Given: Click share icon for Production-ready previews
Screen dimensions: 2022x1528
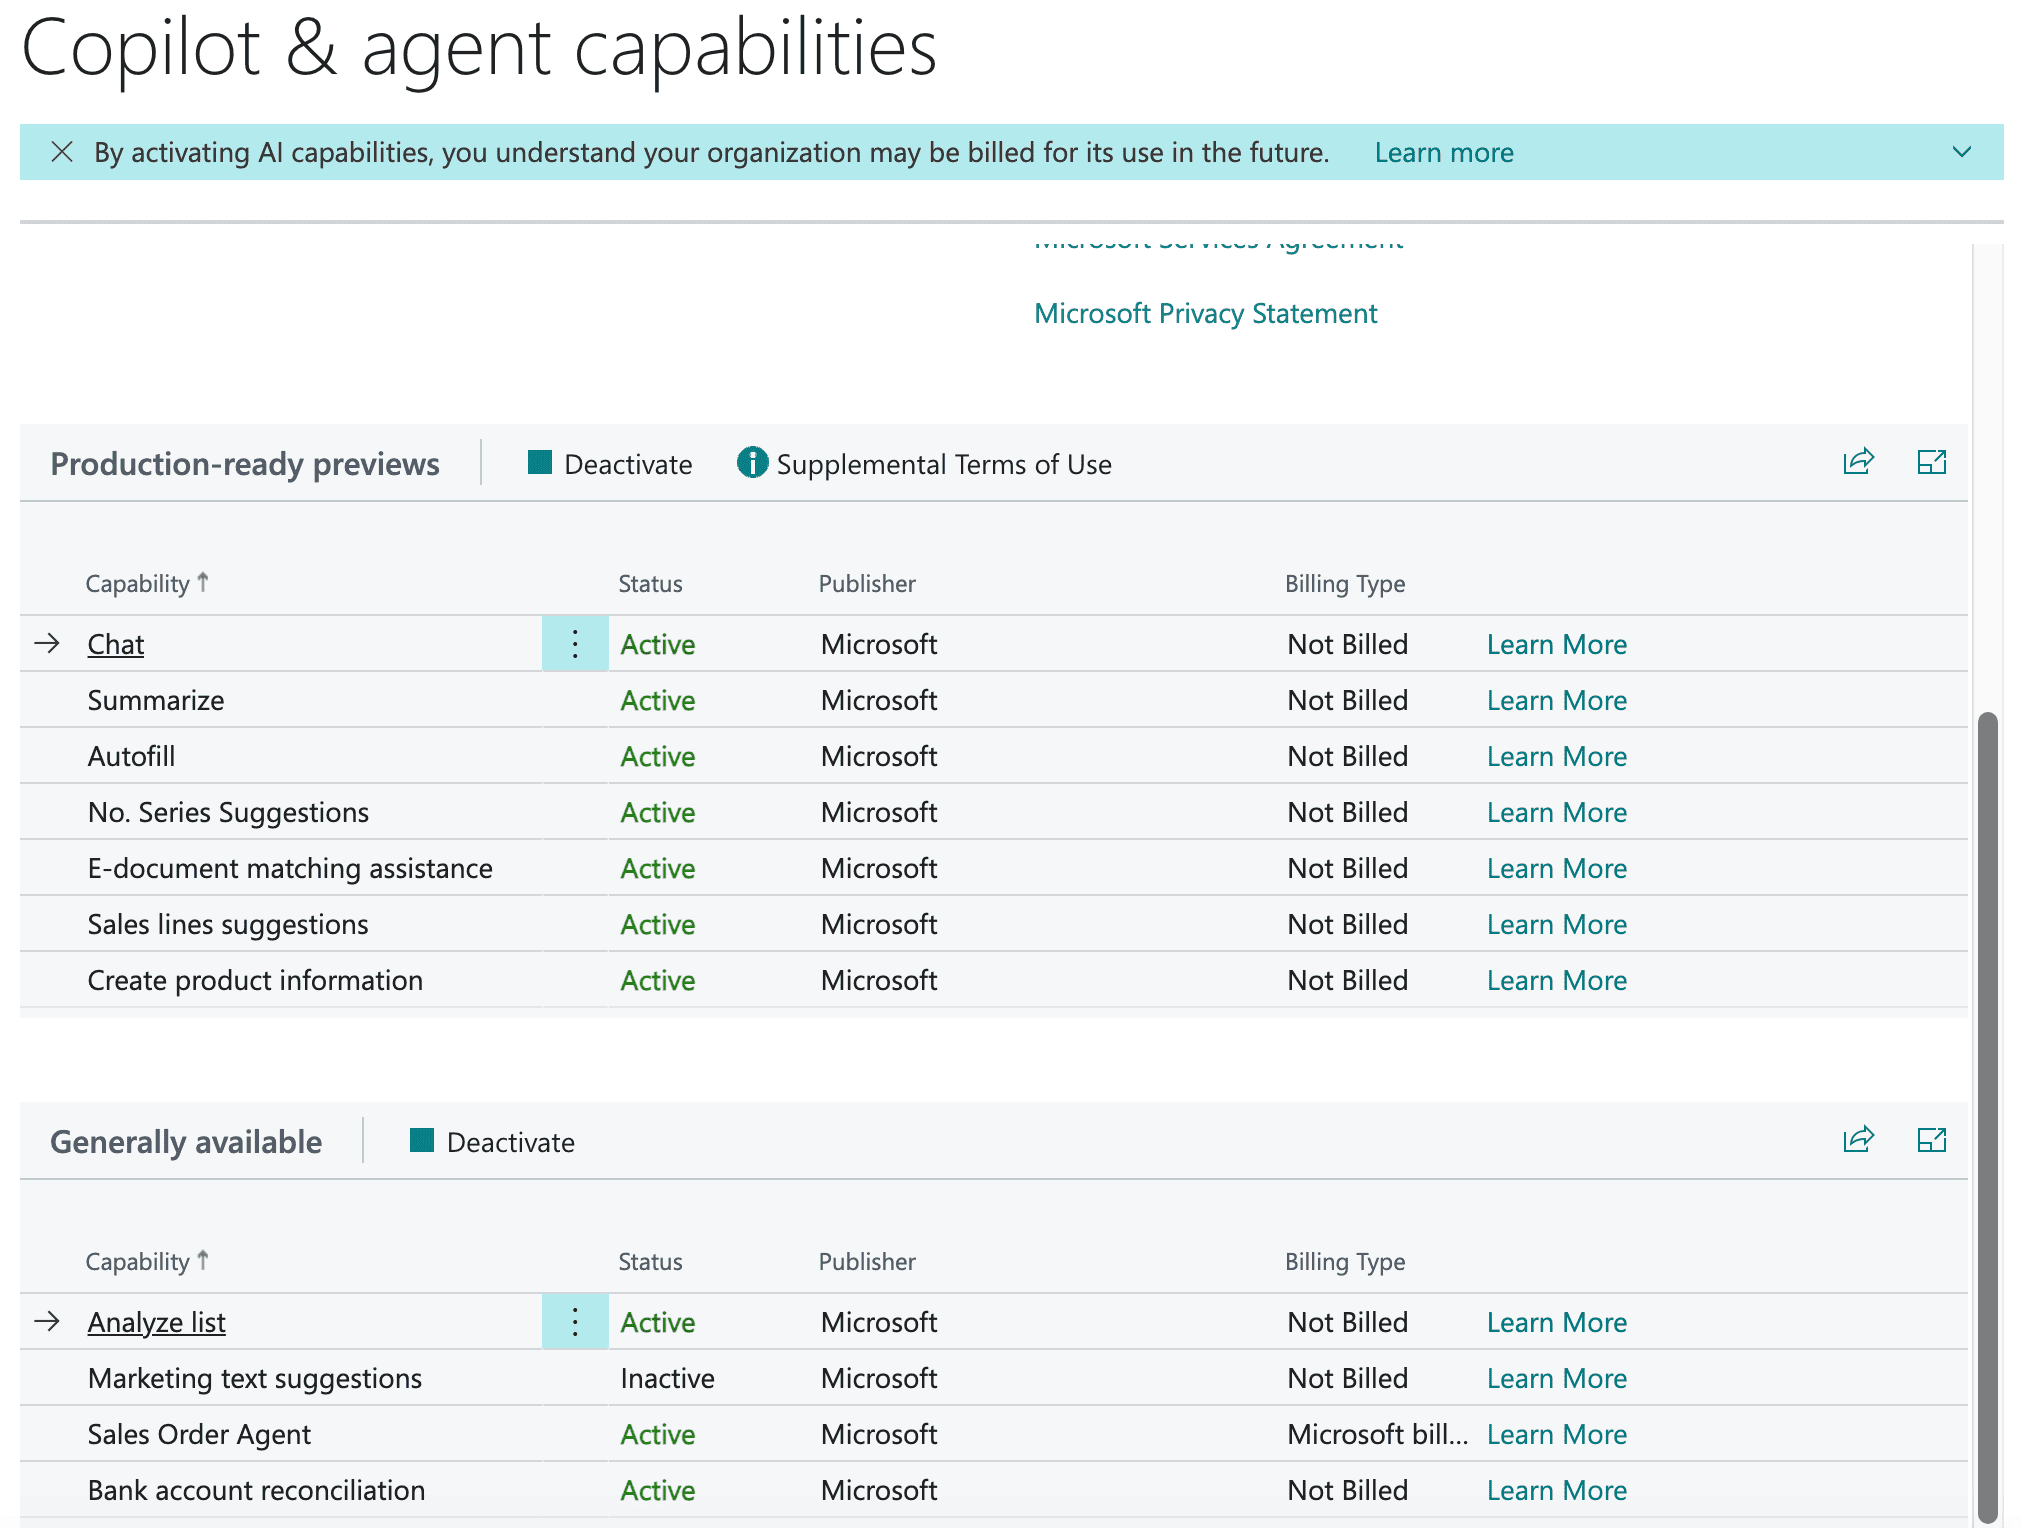Looking at the screenshot, I should (1858, 462).
